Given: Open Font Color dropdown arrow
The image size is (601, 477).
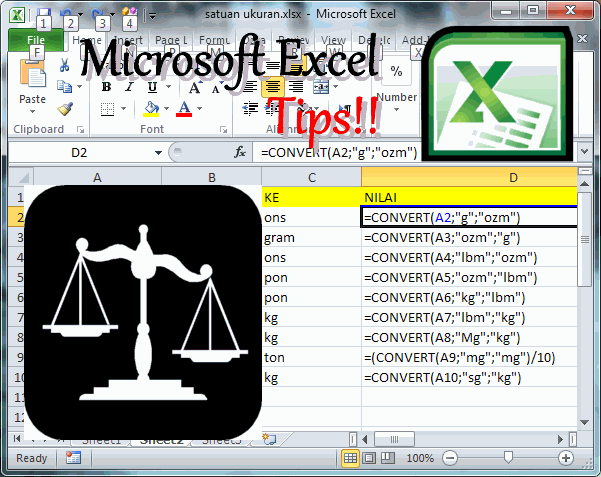Looking at the screenshot, I should [199, 109].
